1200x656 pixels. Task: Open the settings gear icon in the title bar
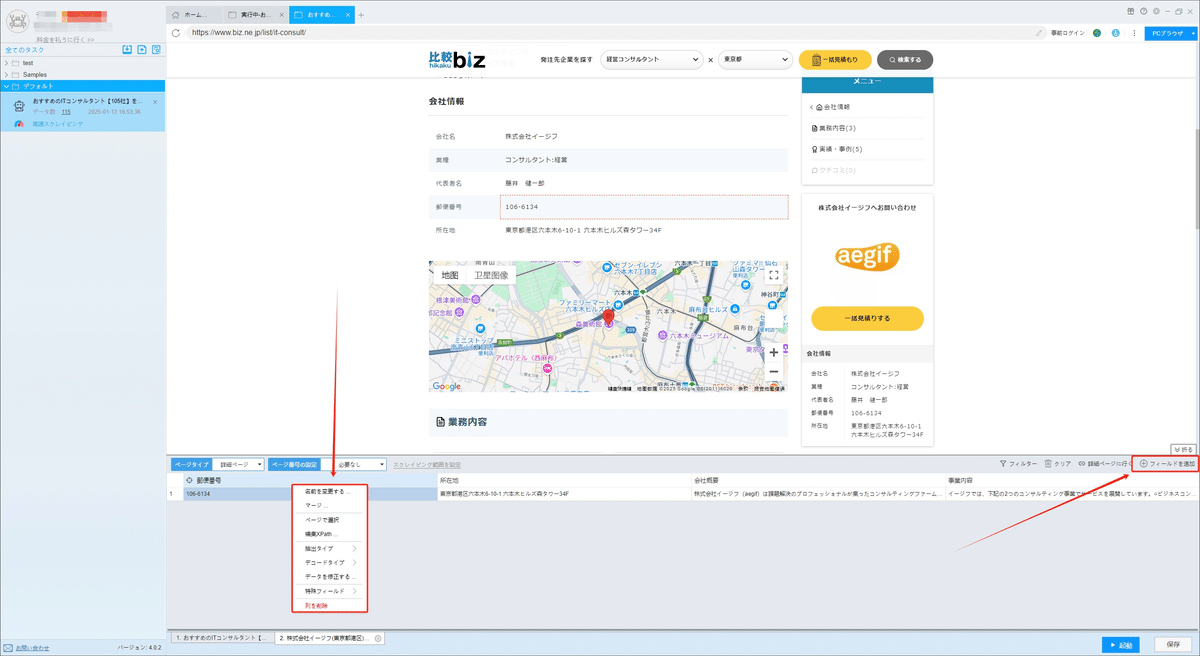coord(1155,10)
